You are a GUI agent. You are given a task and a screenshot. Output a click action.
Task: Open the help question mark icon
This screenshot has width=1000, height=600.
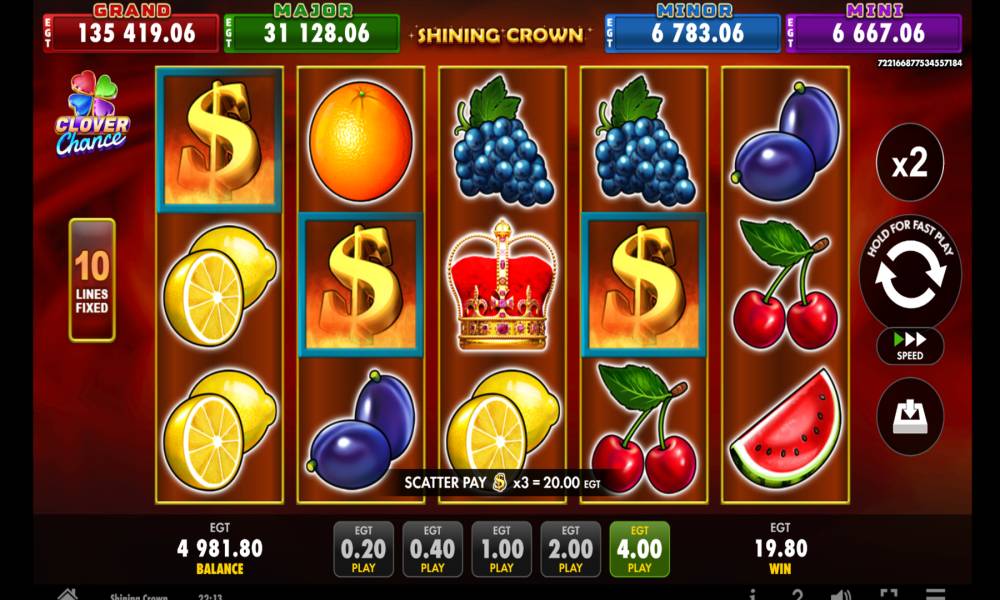pyautogui.click(x=797, y=594)
